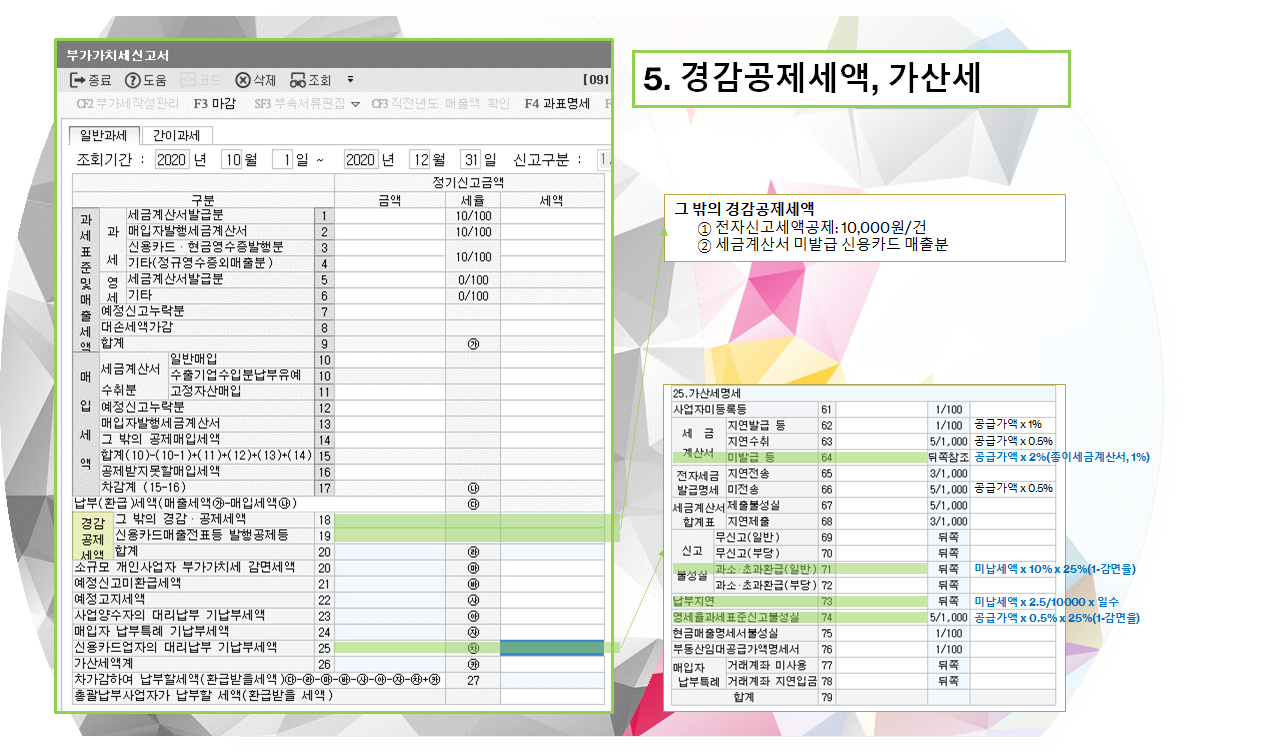Open the 신고구분 selection field
This screenshot has width=1280, height=753.
coord(604,159)
